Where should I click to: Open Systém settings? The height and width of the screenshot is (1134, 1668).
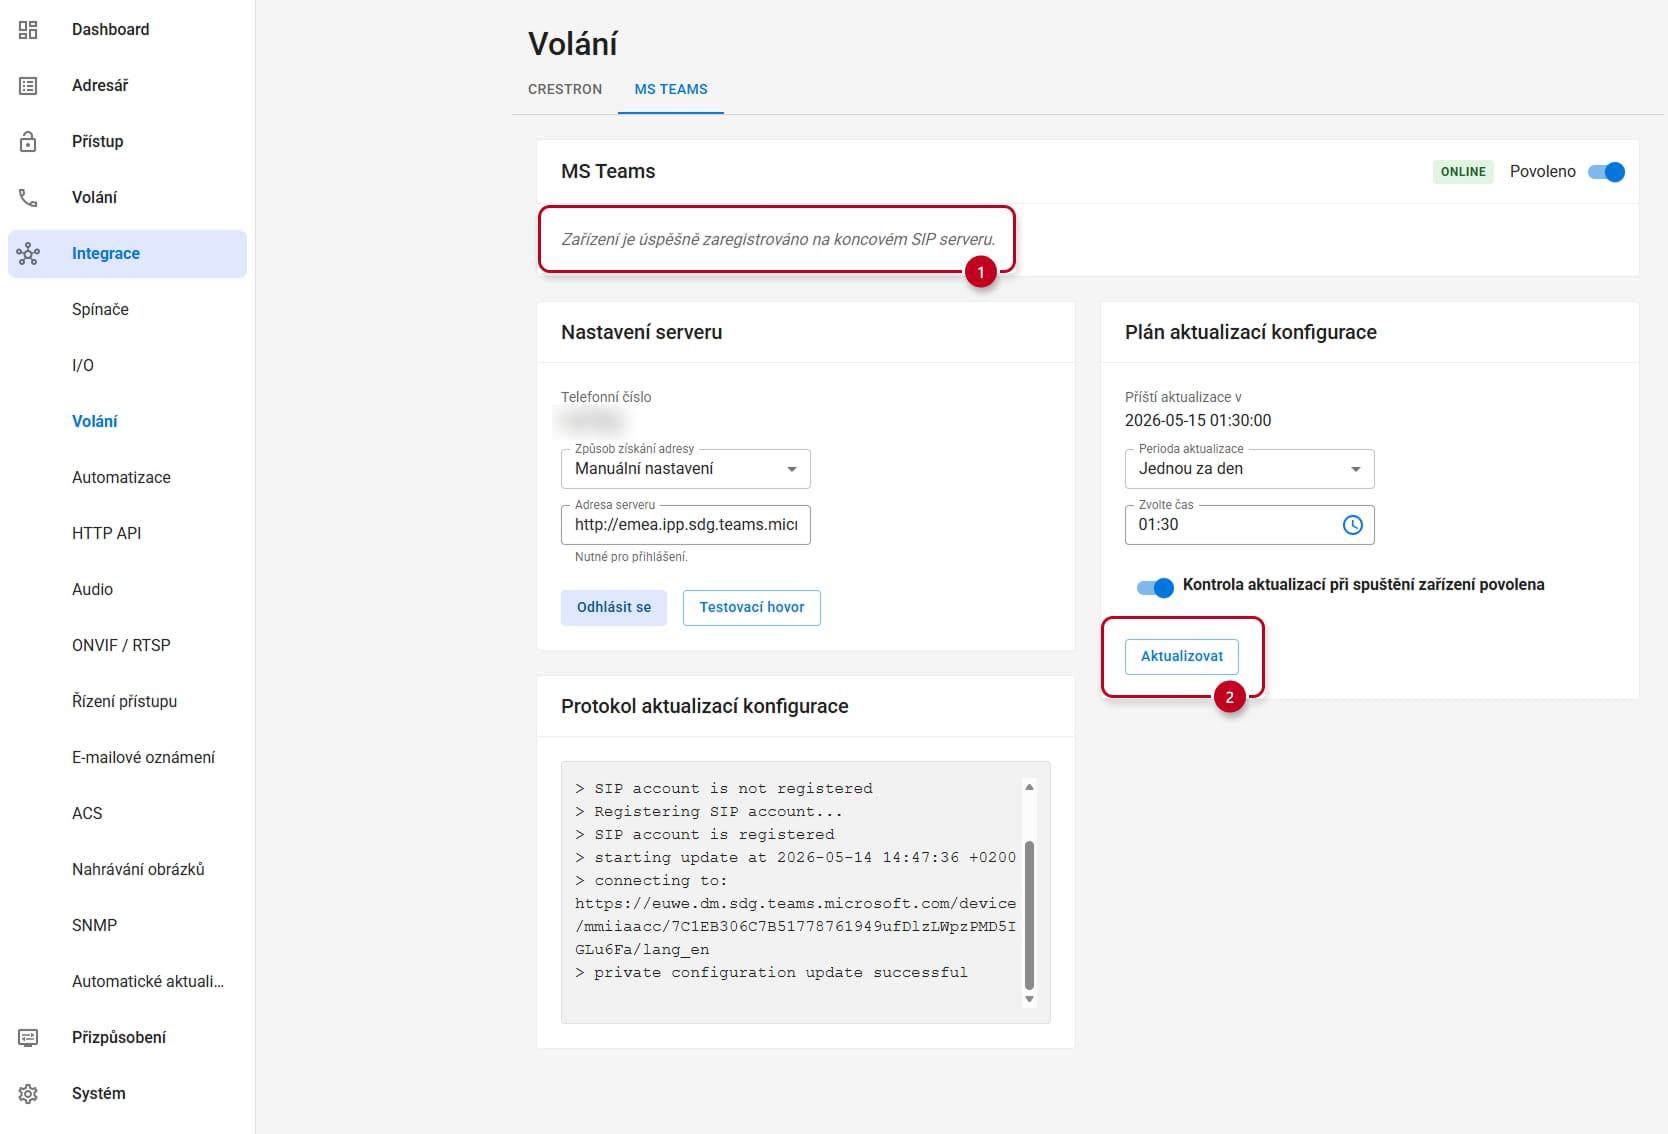click(x=127, y=1094)
